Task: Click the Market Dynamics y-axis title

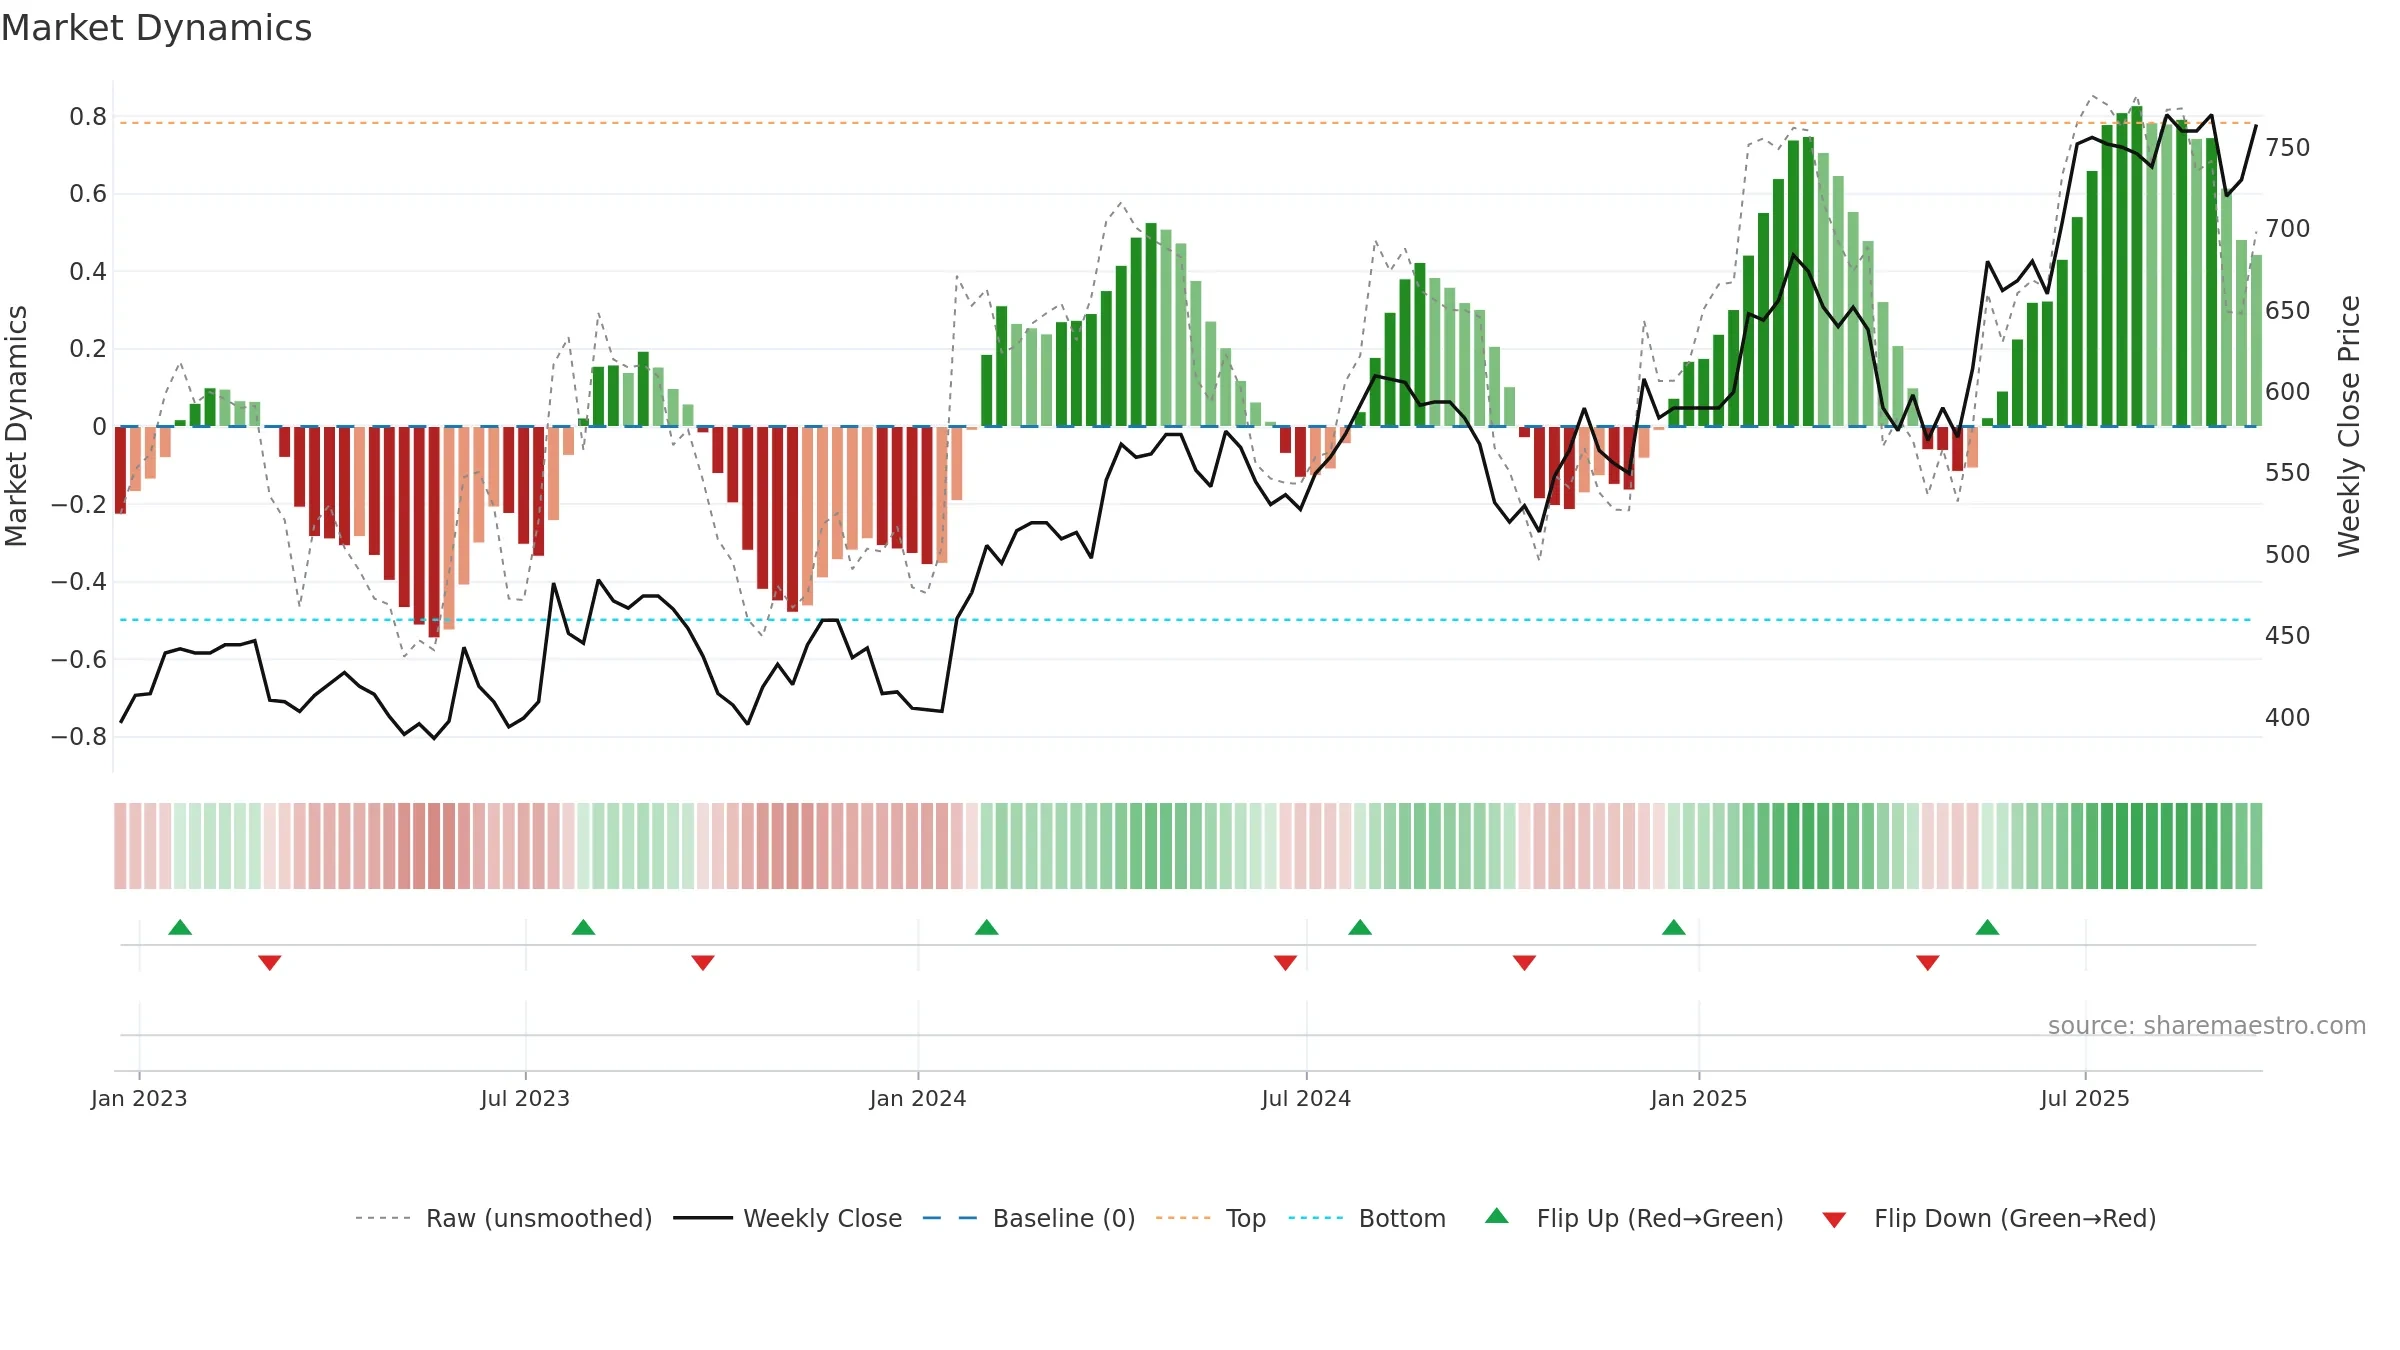Action: click(x=16, y=426)
